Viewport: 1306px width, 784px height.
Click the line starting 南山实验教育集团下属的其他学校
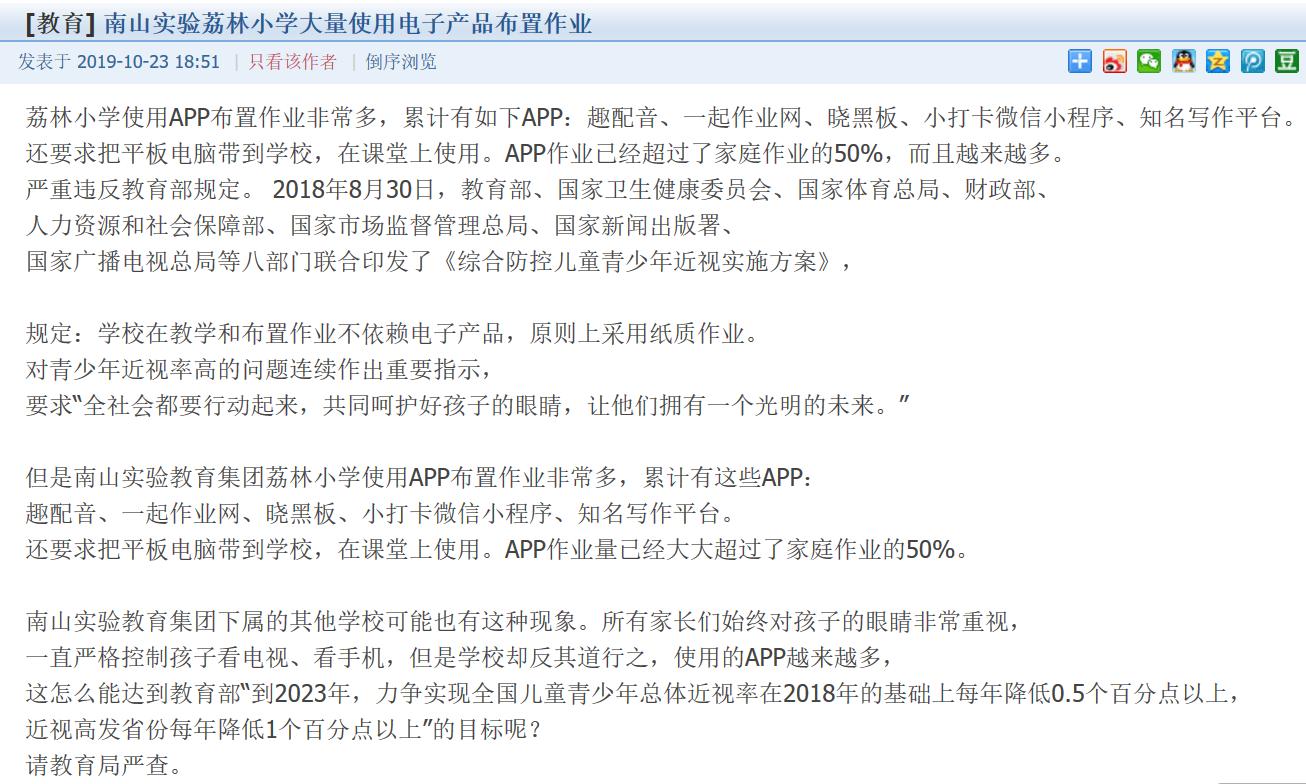(x=524, y=622)
